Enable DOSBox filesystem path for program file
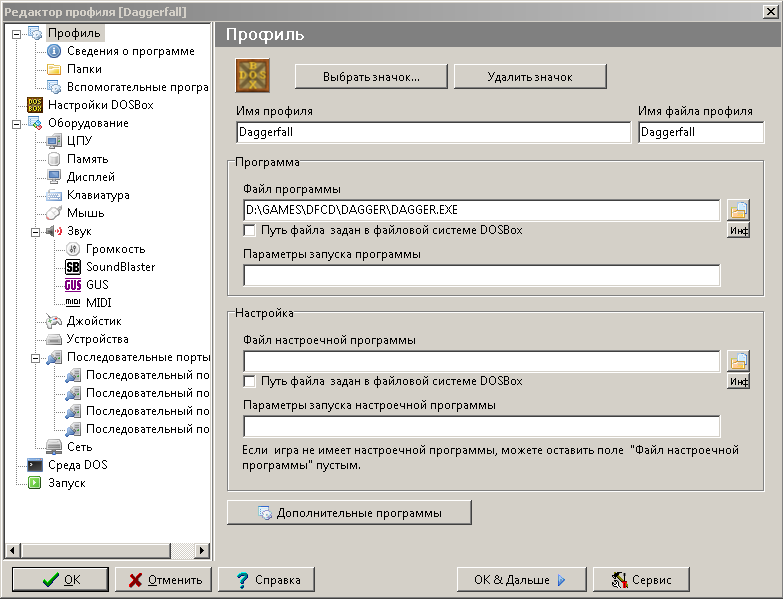This screenshot has height=599, width=783. click(250, 230)
